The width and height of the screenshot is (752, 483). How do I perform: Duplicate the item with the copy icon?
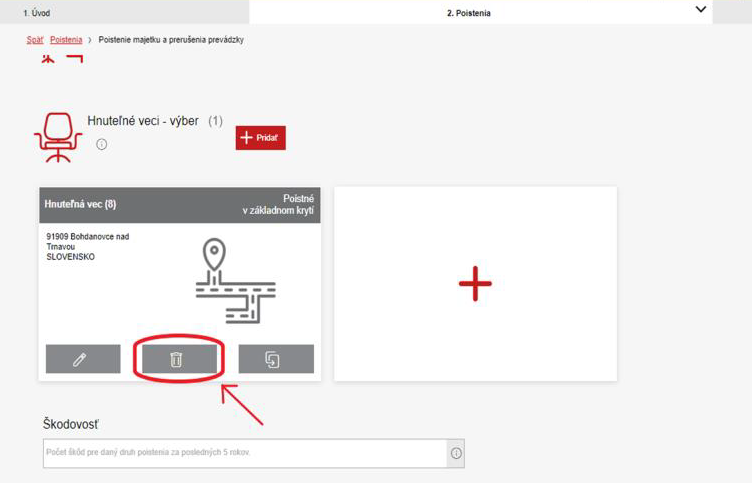272,359
